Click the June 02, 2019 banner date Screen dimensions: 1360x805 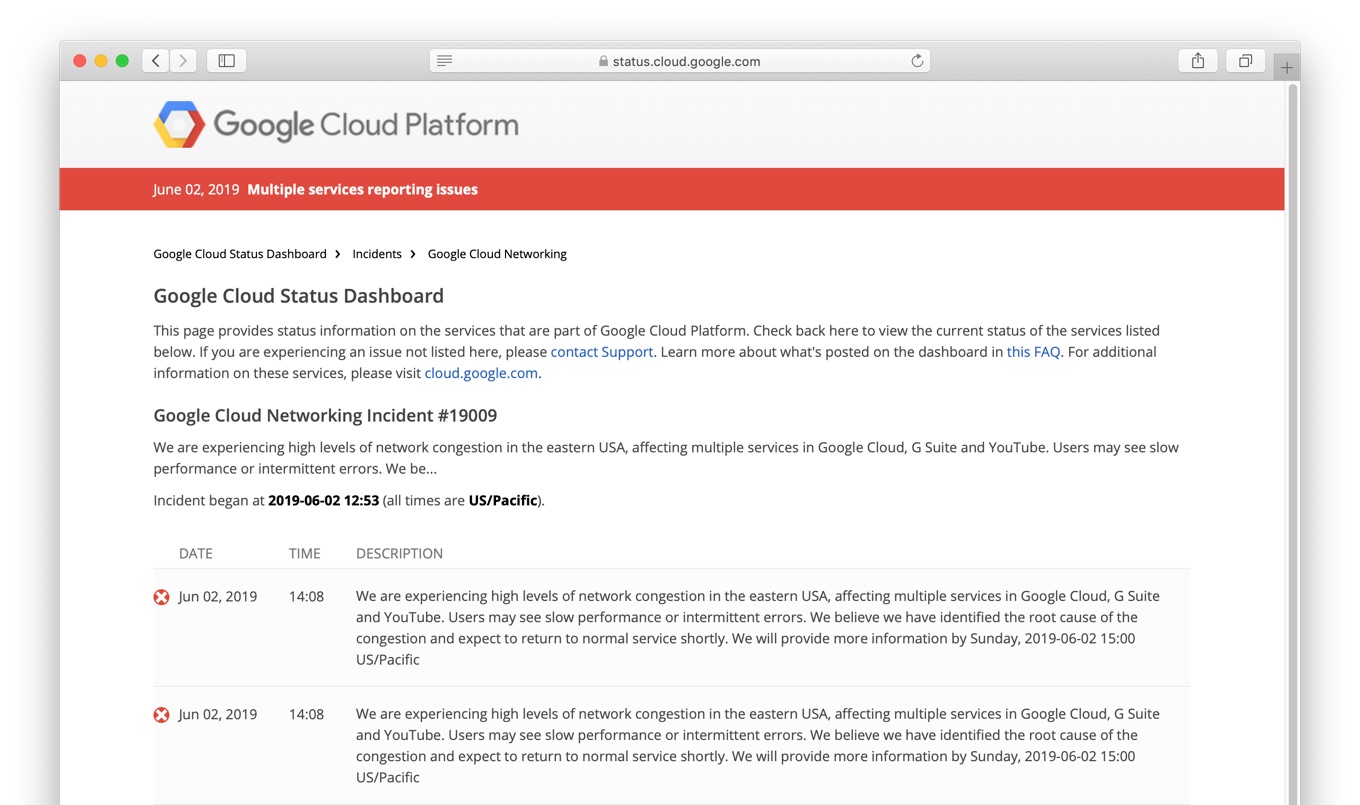point(196,189)
